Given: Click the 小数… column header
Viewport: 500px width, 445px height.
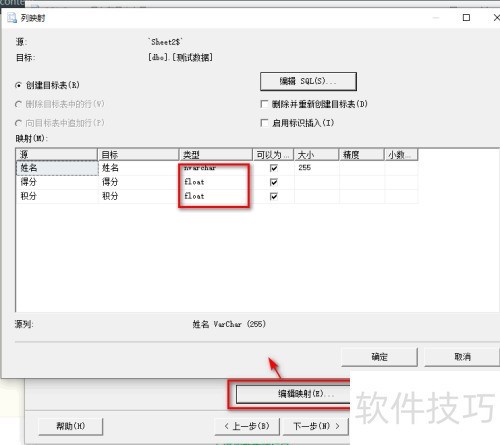Looking at the screenshot, I should click(x=401, y=155).
